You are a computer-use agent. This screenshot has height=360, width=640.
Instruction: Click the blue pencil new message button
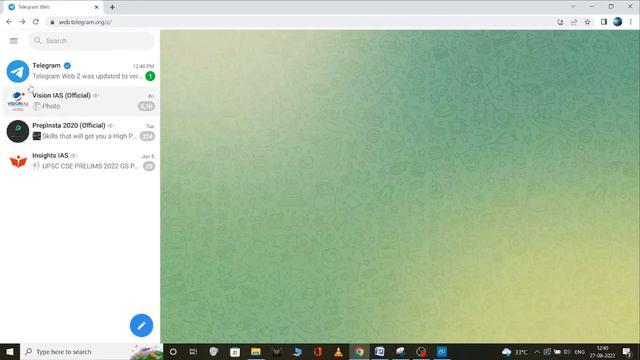pos(141,325)
